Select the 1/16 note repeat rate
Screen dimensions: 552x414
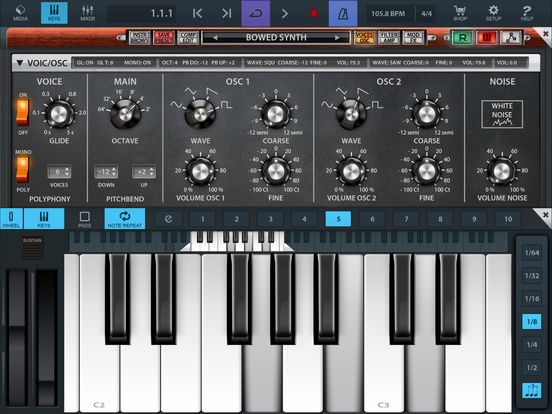point(532,299)
